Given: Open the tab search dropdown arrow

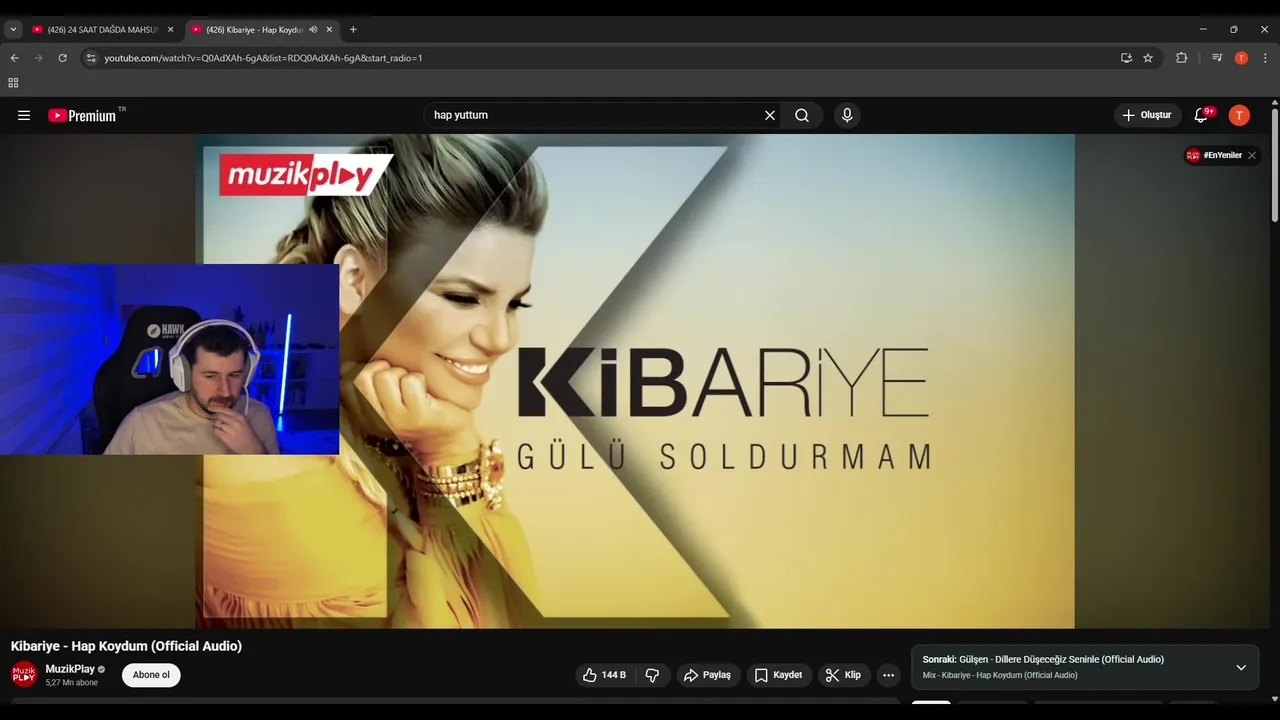Looking at the screenshot, I should pos(13,30).
